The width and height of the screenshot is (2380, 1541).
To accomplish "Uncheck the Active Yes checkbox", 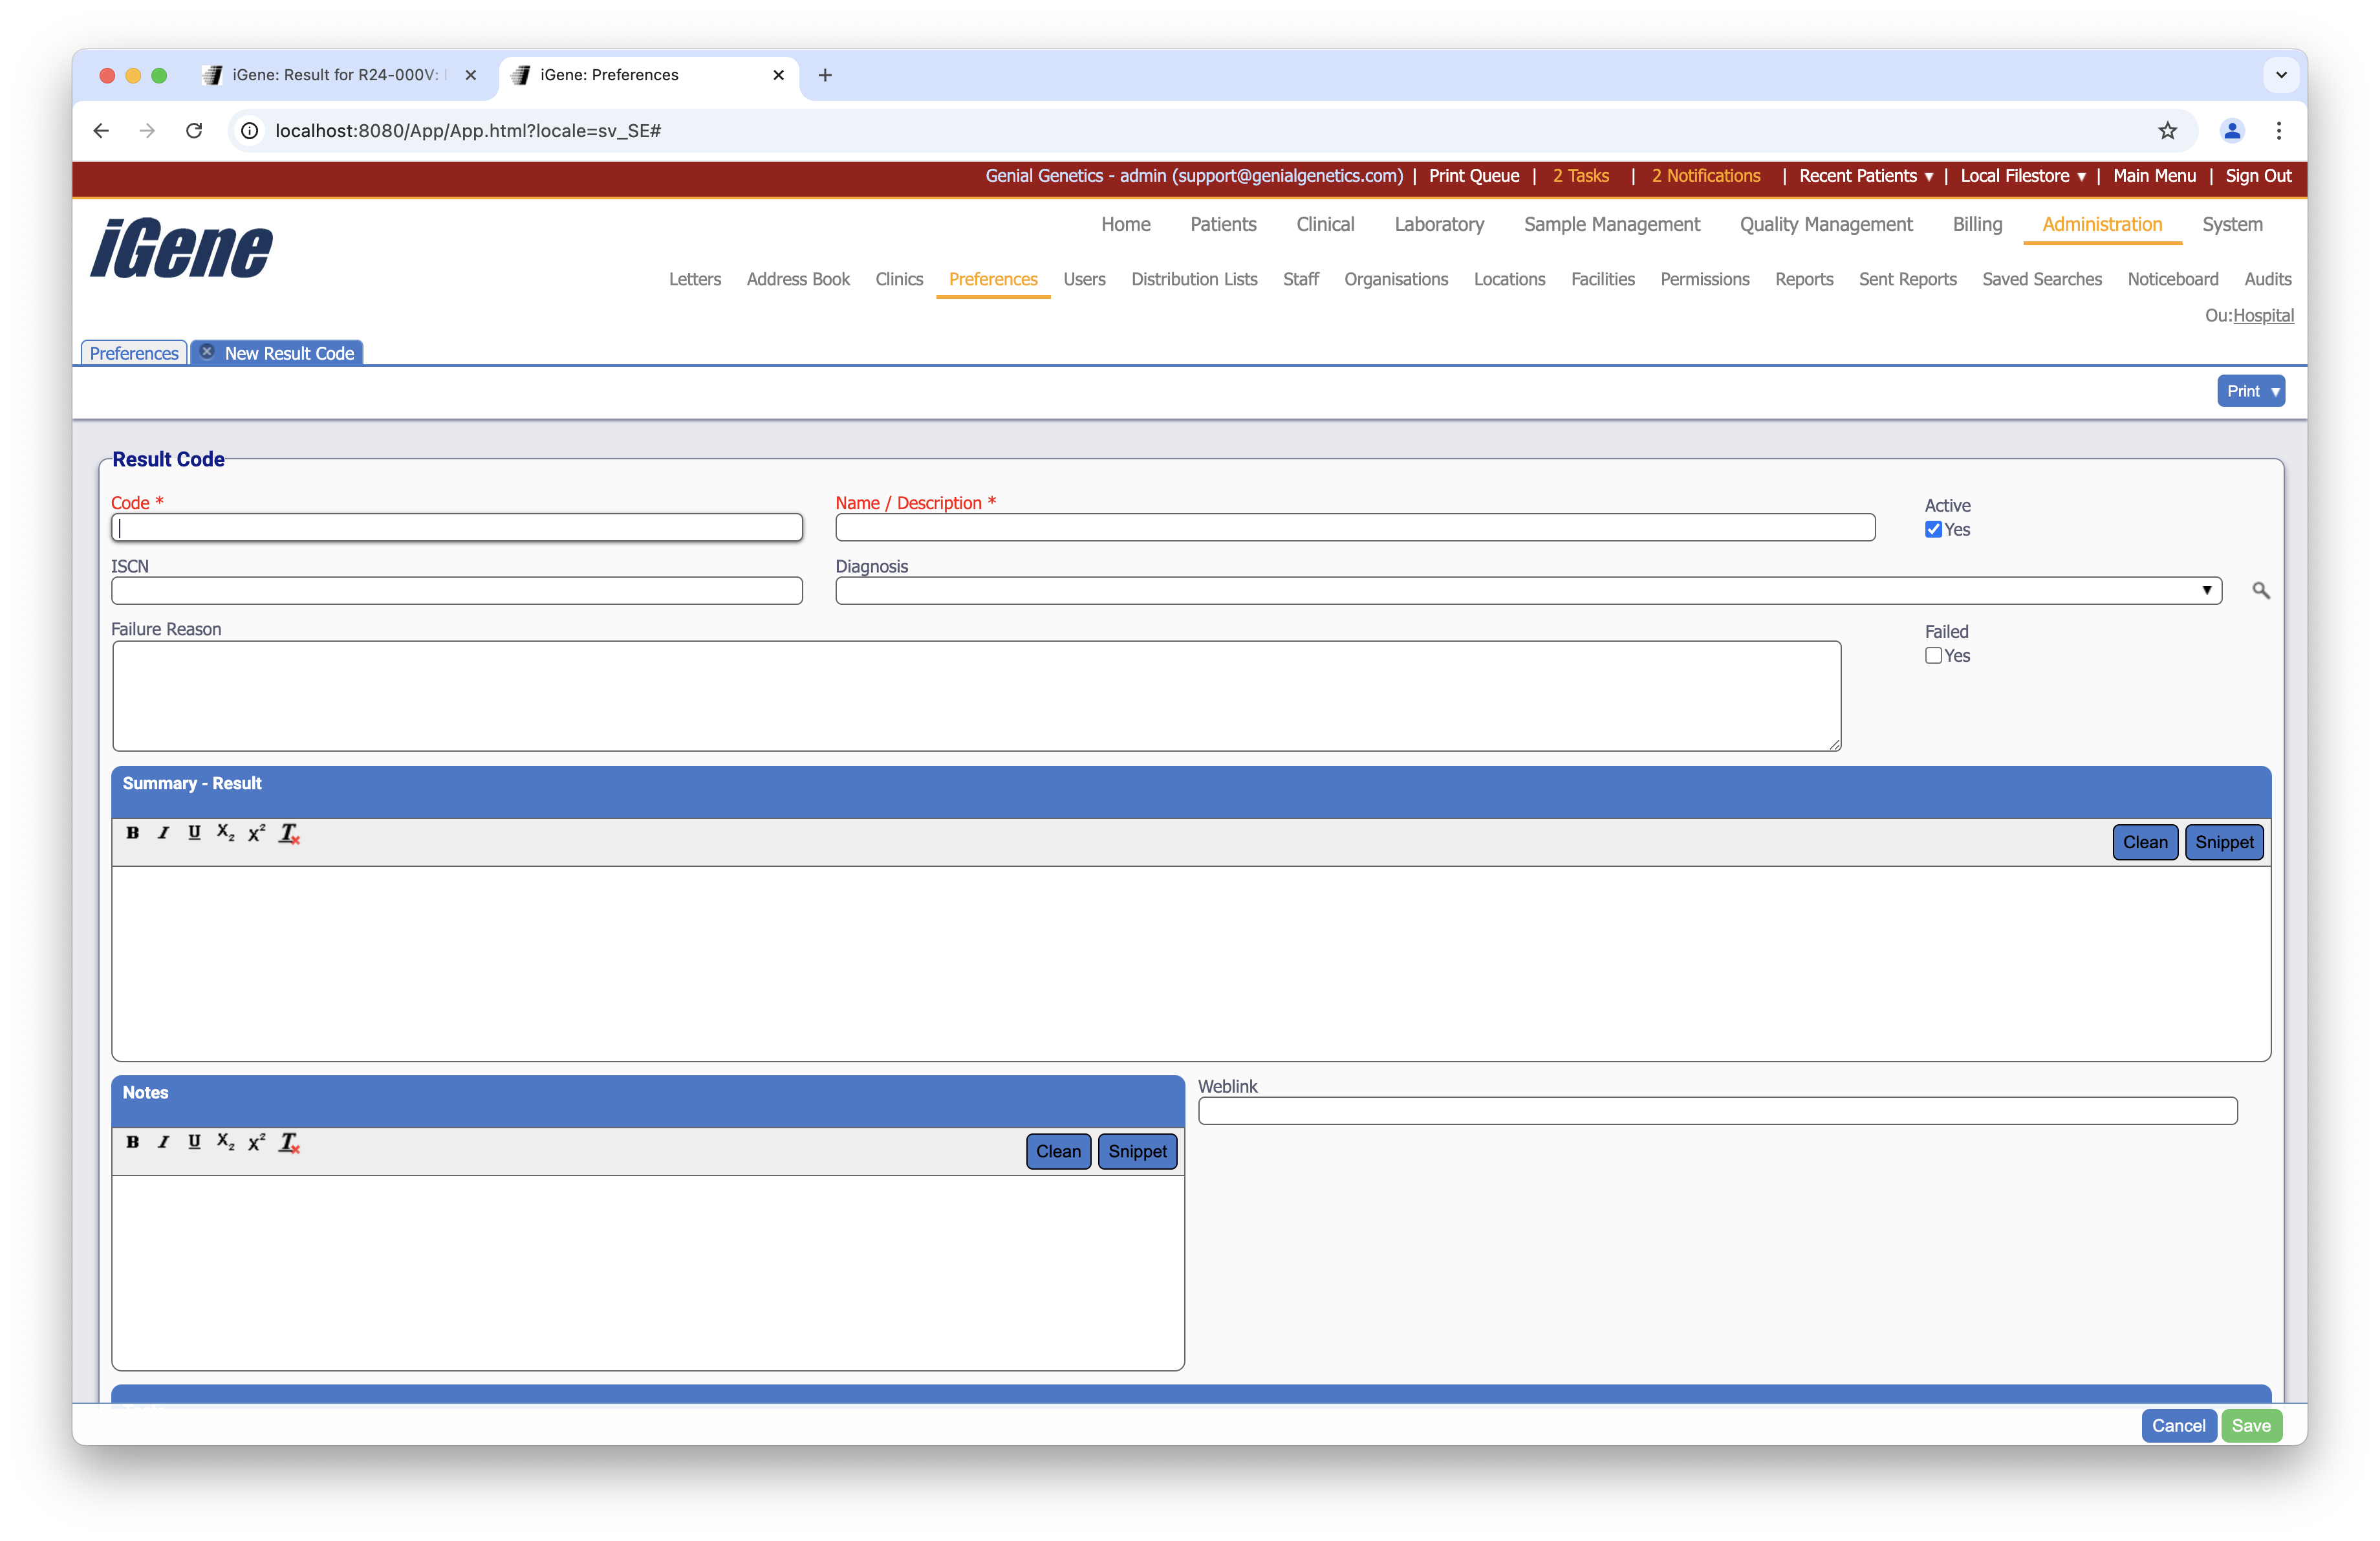I will click(1933, 530).
